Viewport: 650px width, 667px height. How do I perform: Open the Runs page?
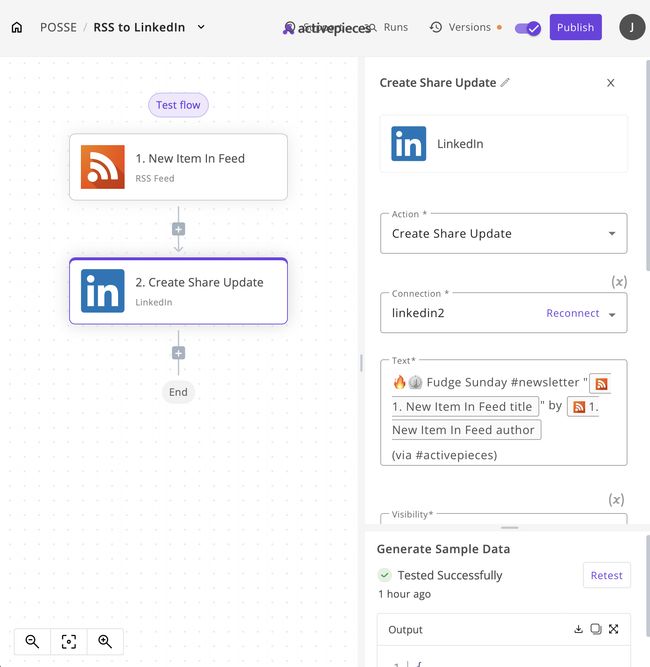coord(395,27)
